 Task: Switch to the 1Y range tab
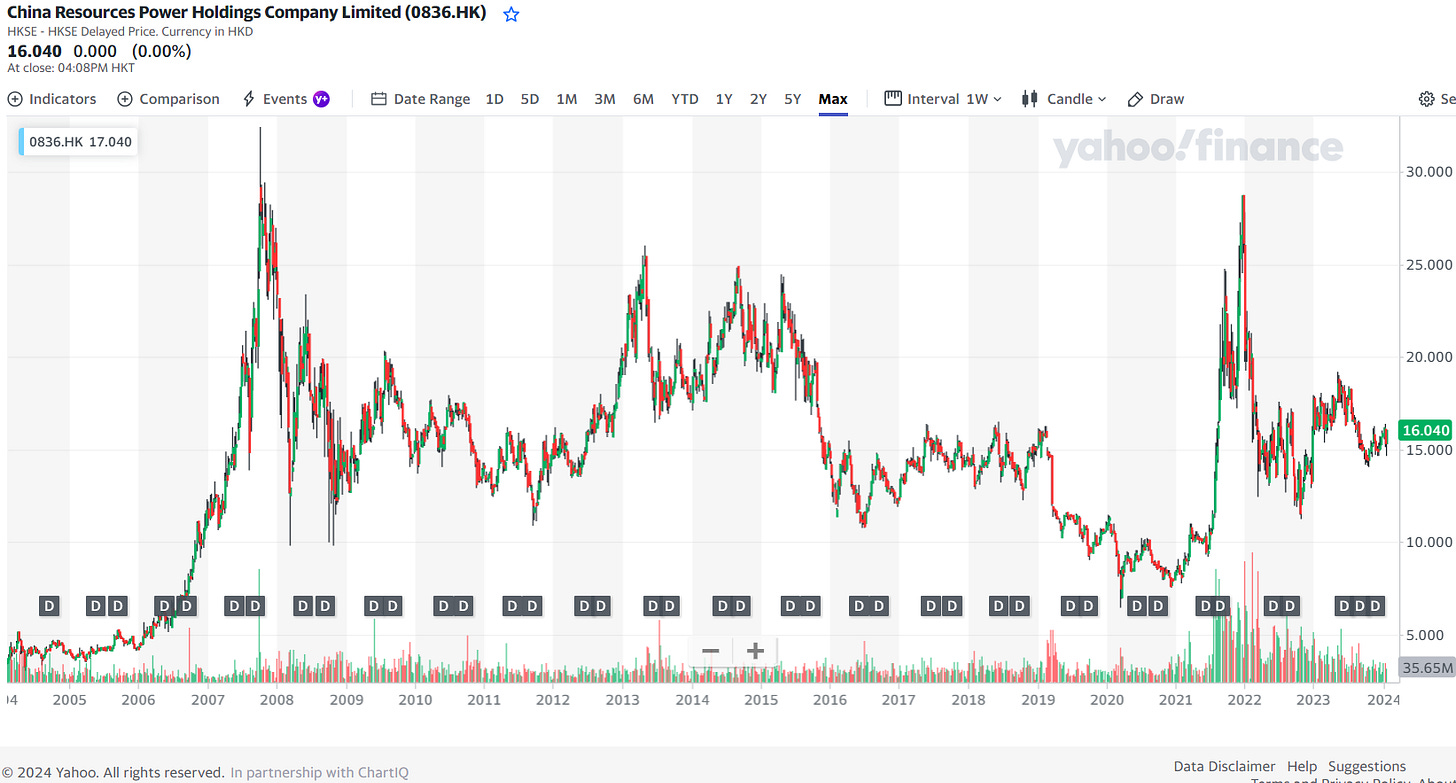click(724, 99)
